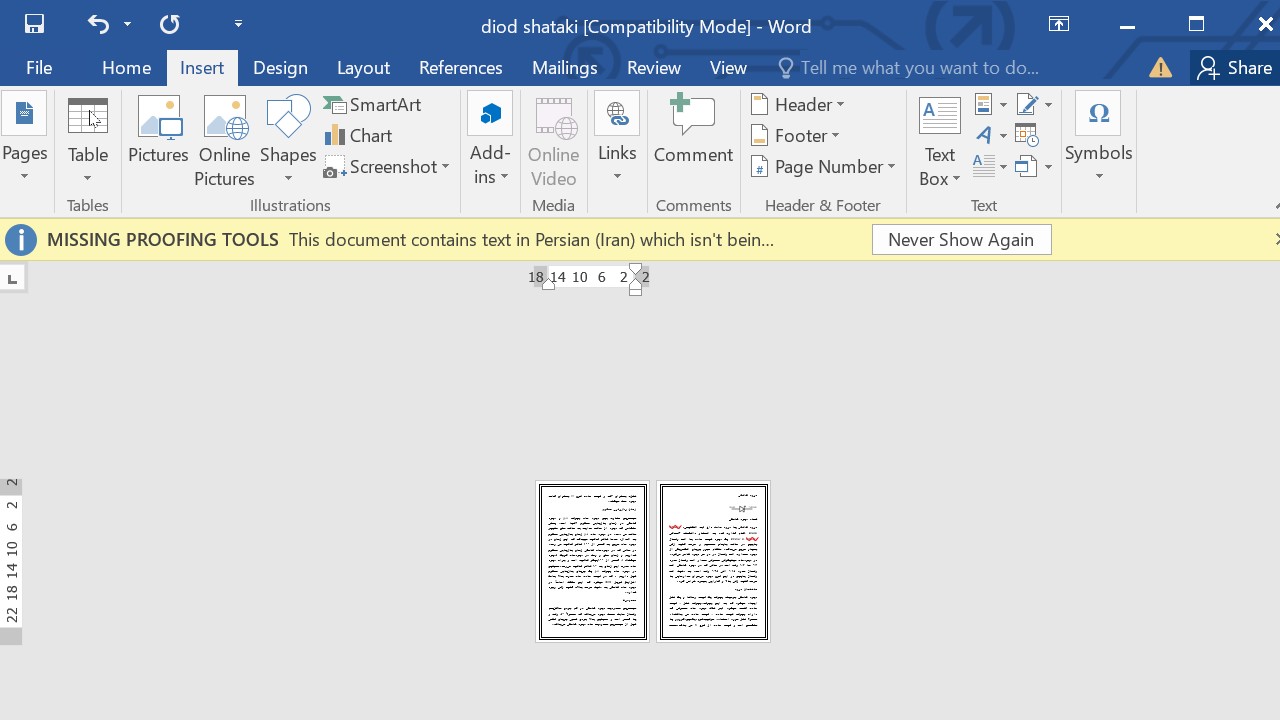Open the View tab
The height and width of the screenshot is (720, 1280).
(x=728, y=68)
